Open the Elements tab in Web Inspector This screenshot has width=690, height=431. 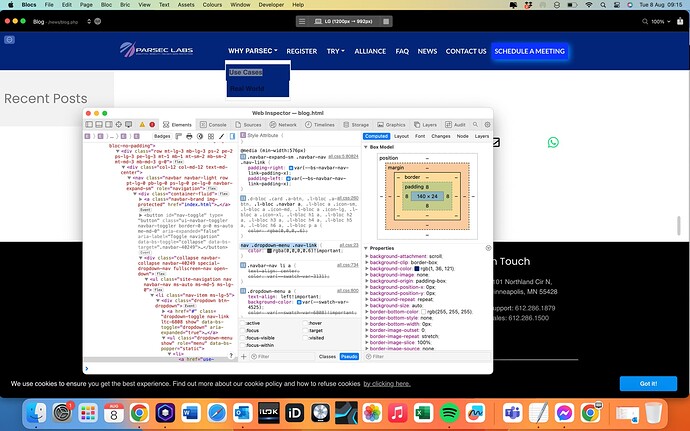[177, 125]
